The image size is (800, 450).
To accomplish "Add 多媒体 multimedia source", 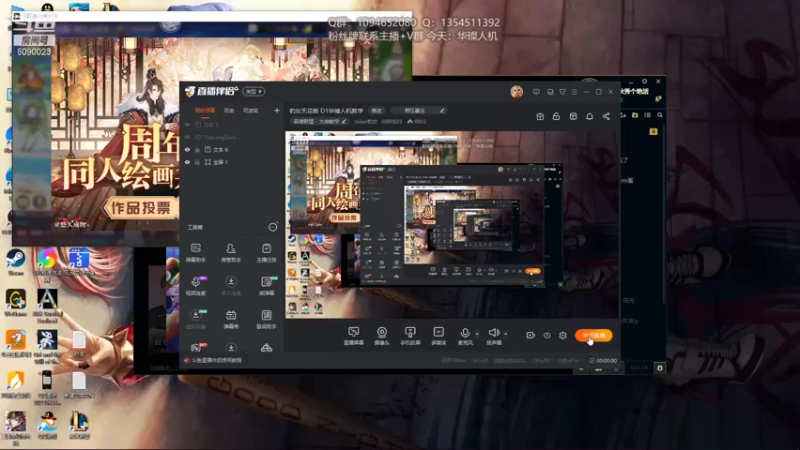I will [x=438, y=336].
